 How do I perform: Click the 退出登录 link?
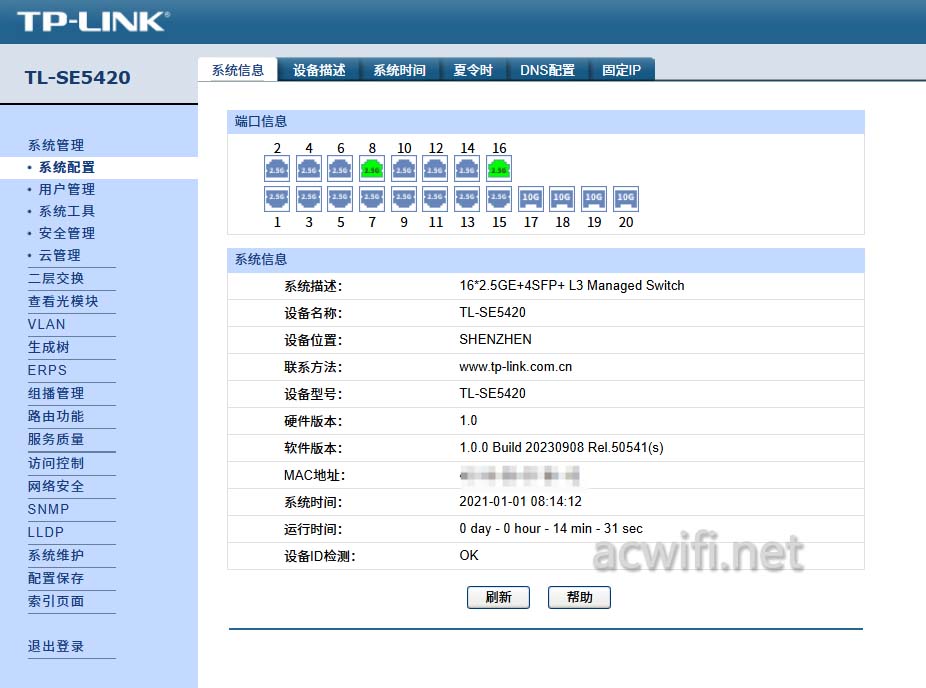56,646
